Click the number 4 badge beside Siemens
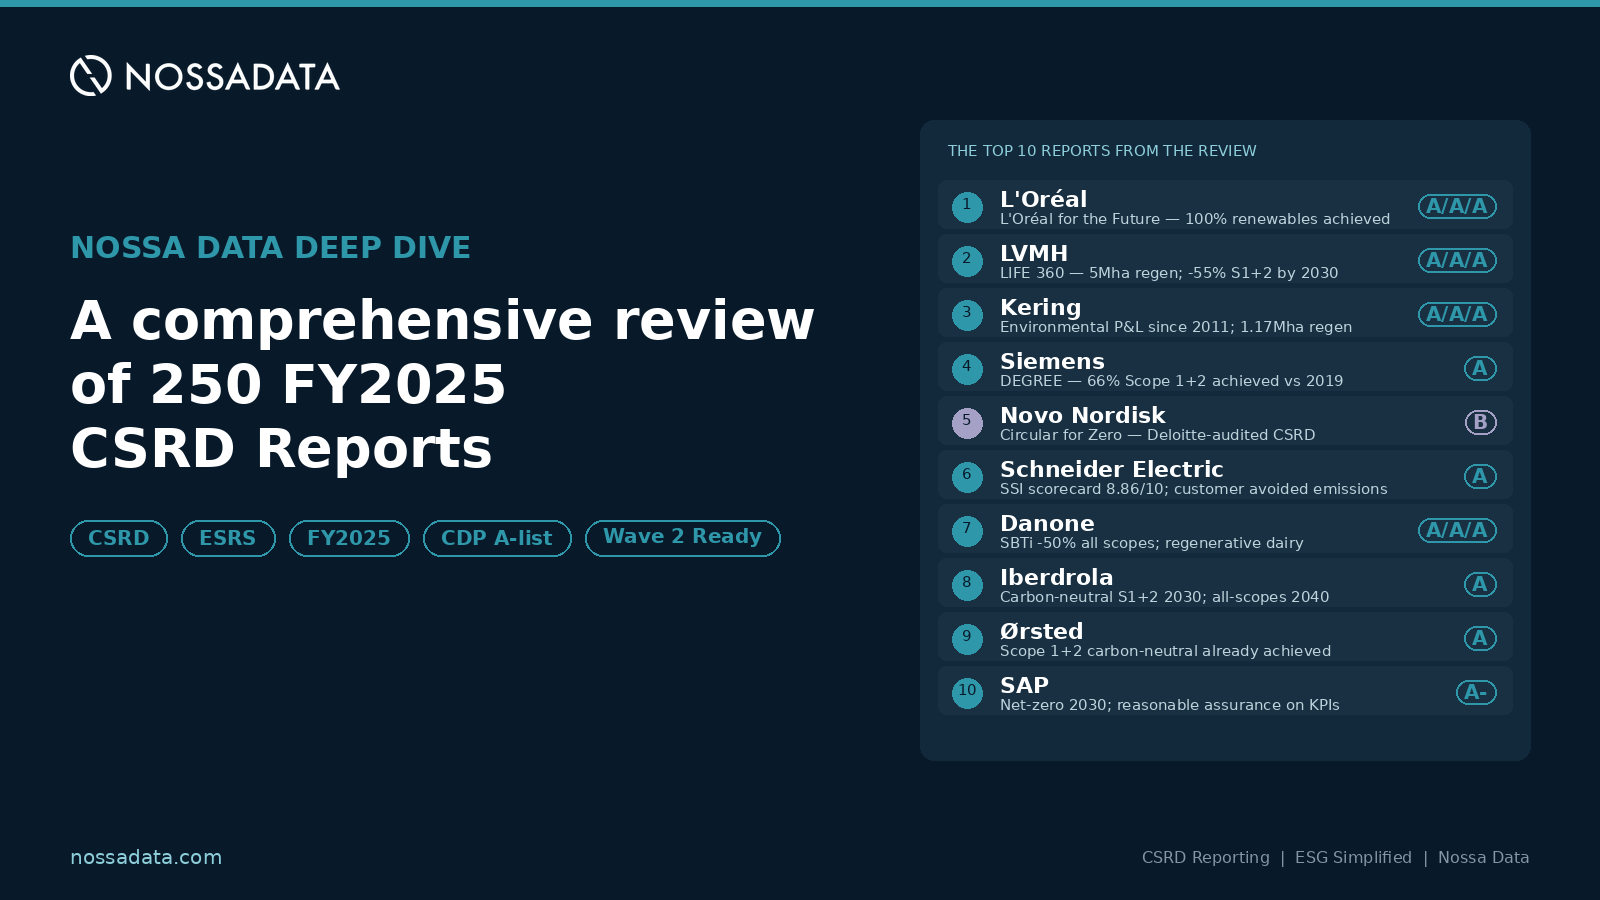 pos(967,369)
